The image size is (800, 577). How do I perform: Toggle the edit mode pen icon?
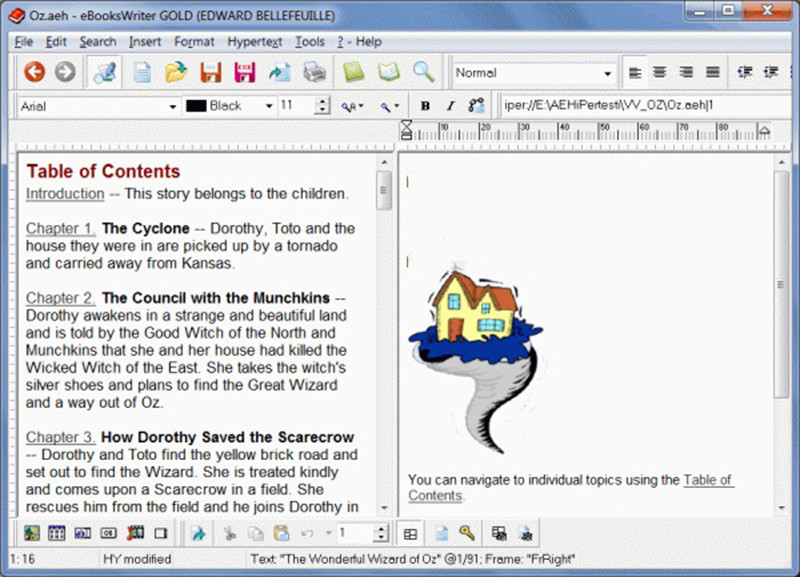pyautogui.click(x=105, y=72)
